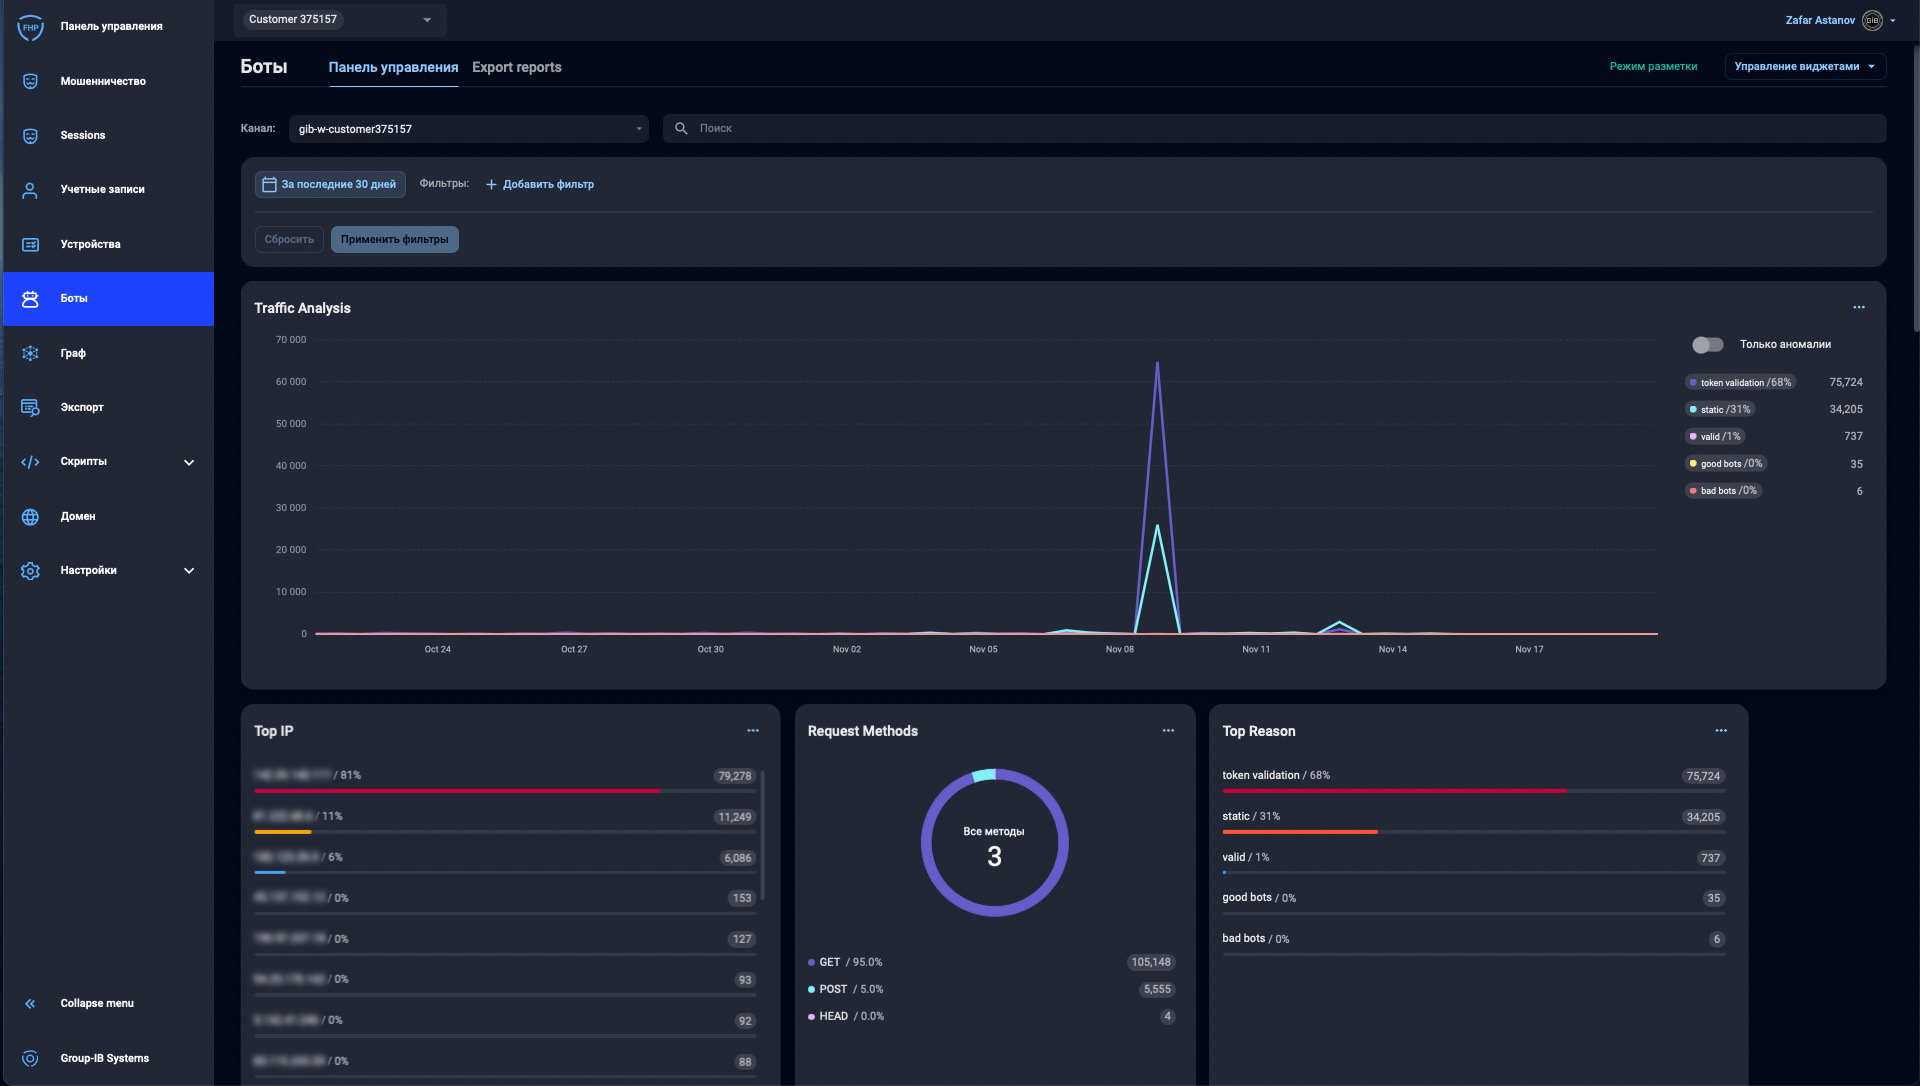
Task: Open the Graph (Граф) sidebar icon
Action: [30, 353]
